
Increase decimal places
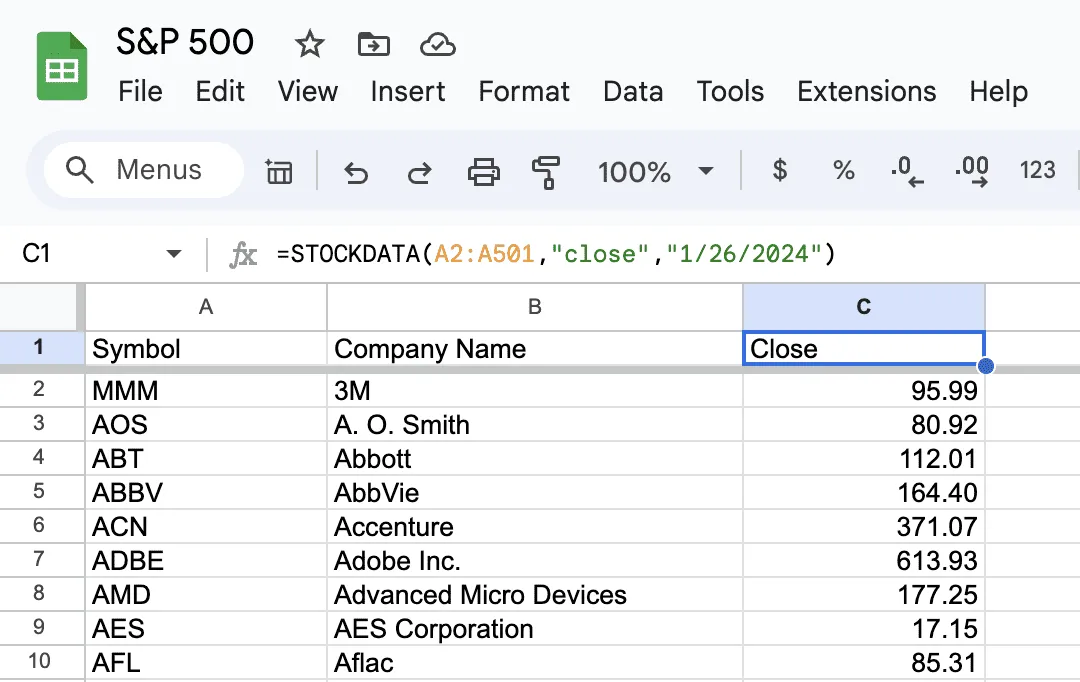[x=972, y=171]
